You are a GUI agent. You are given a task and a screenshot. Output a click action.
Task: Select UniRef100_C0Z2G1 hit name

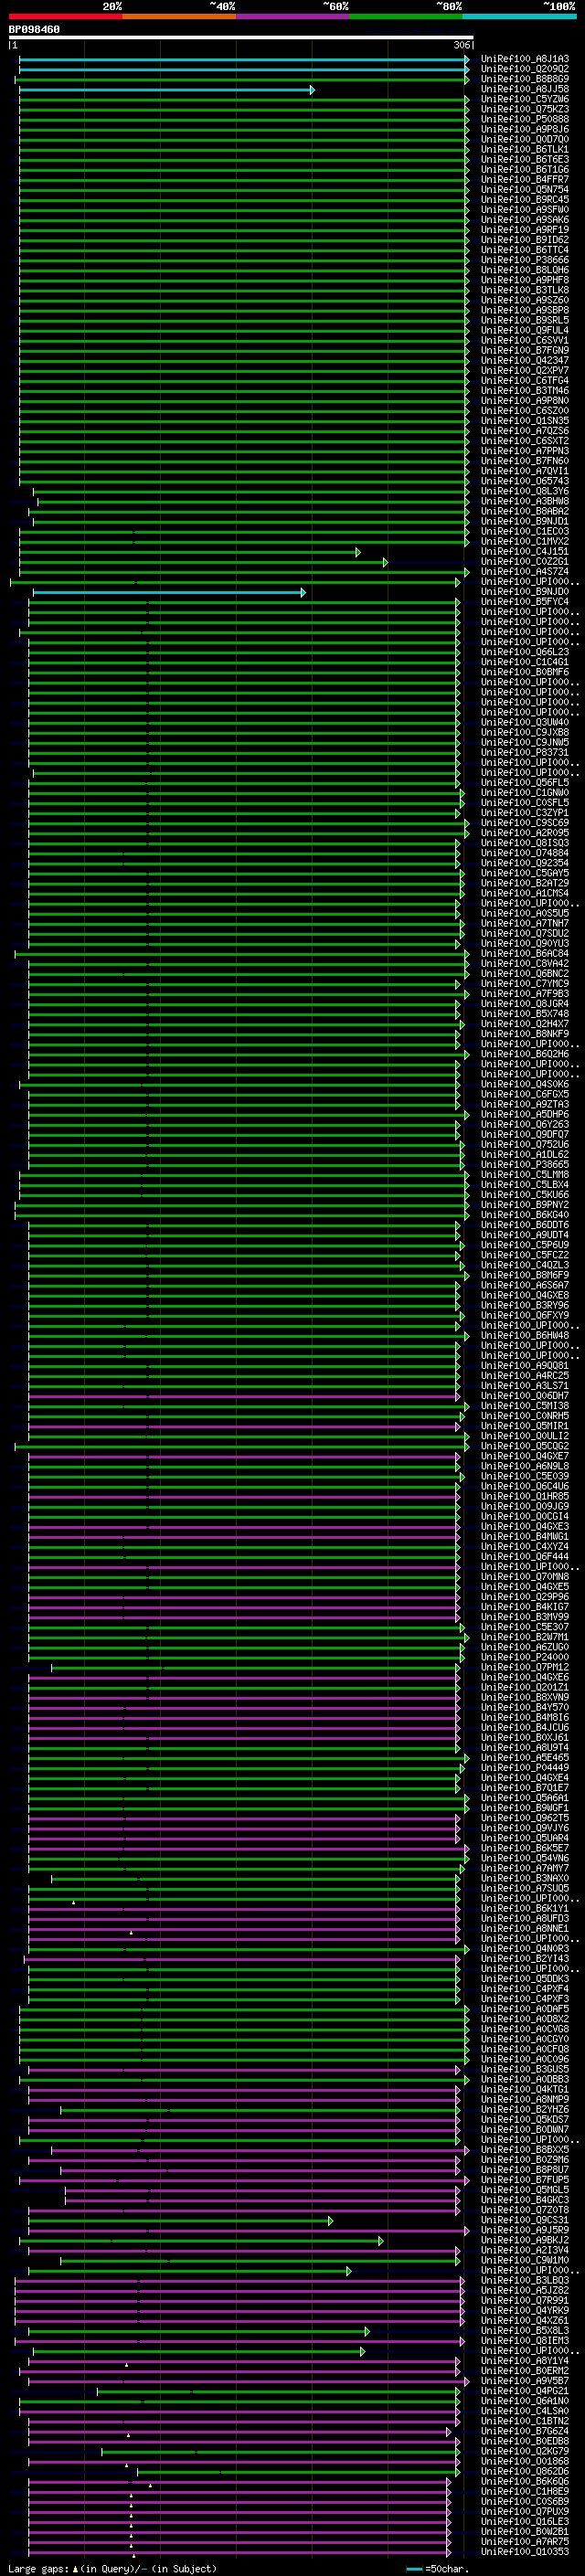coord(525,561)
